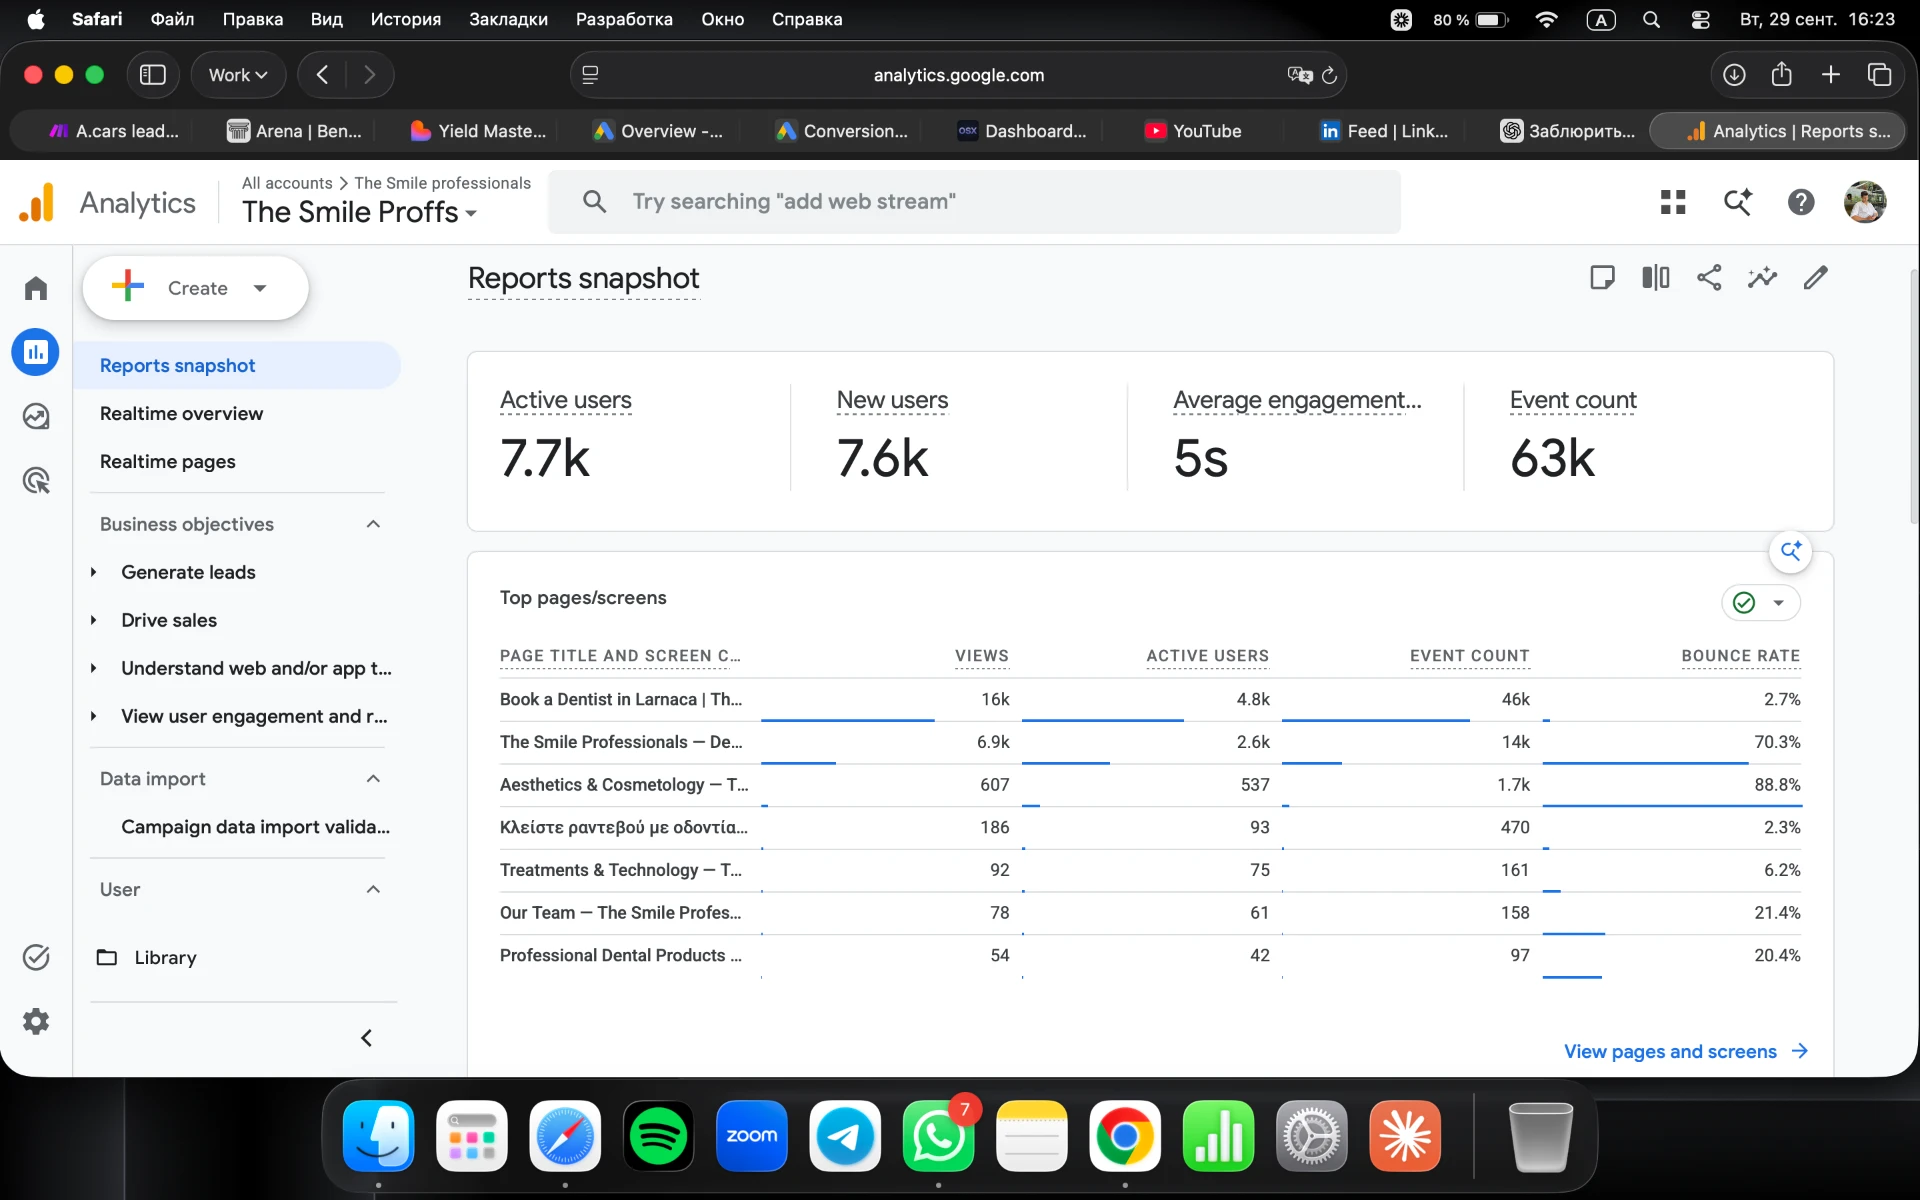Viewport: 1920px width, 1200px height.
Task: Open the Admin gear icon
Action: (36, 1021)
